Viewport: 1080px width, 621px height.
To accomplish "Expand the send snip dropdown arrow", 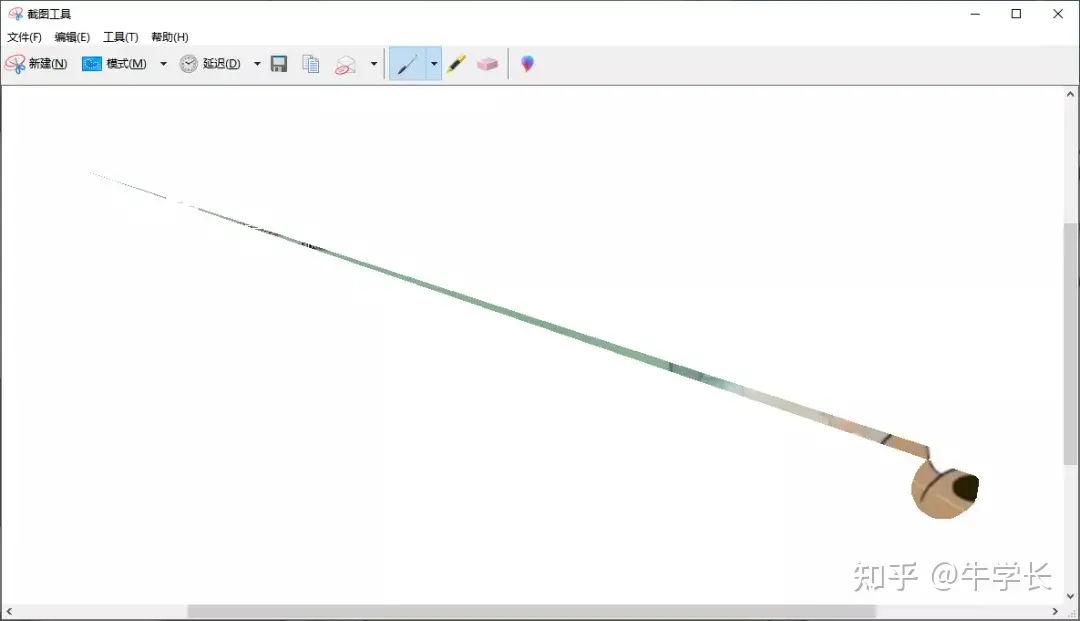I will [x=374, y=64].
